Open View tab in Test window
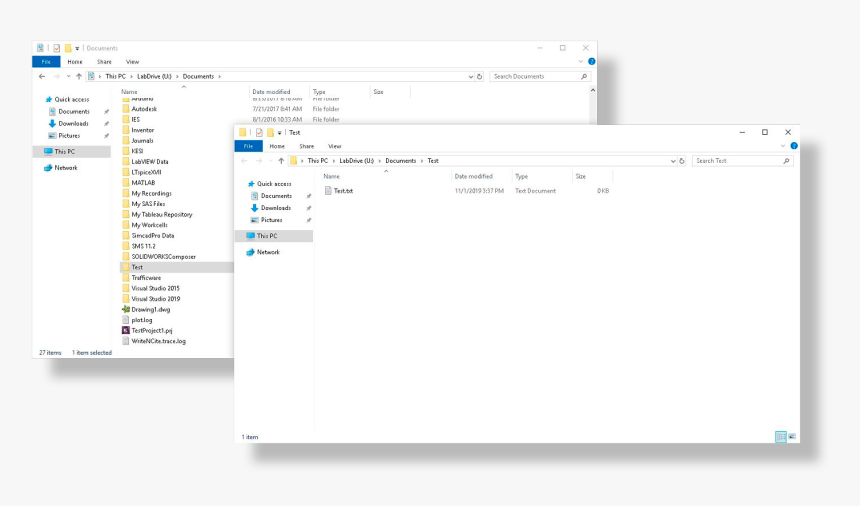 click(335, 146)
